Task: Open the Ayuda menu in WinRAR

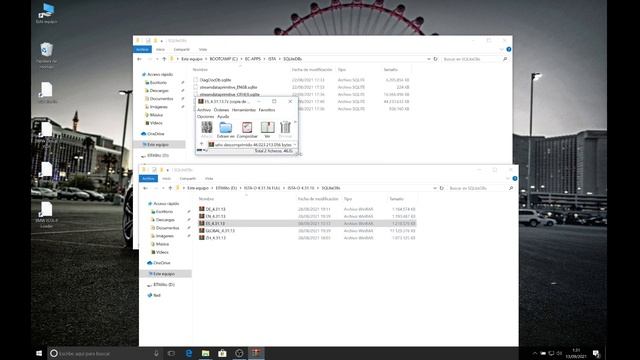Action: click(223, 116)
